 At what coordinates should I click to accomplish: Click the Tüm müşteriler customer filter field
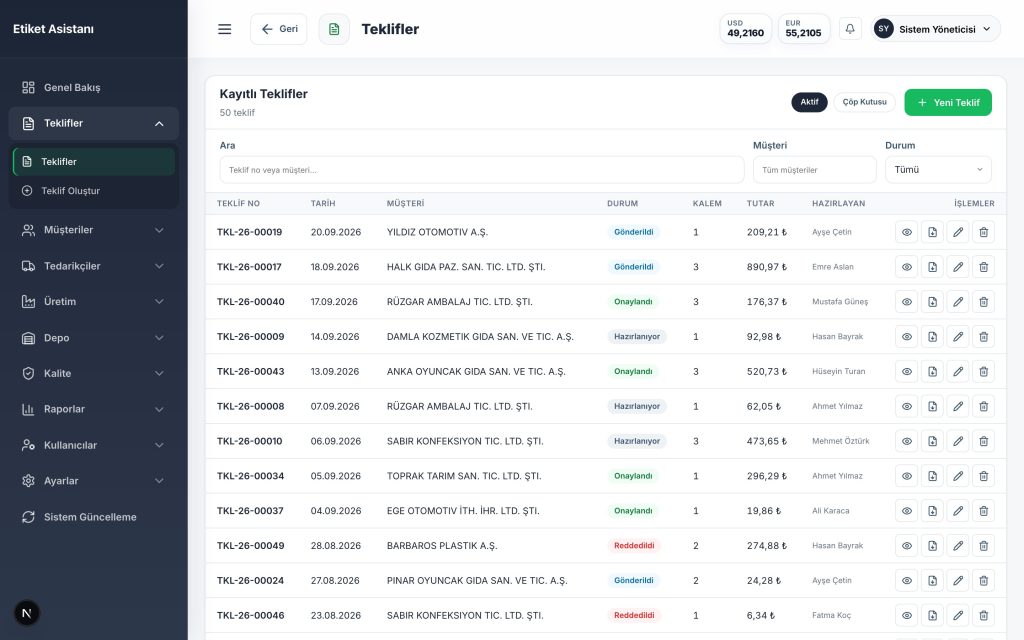[x=814, y=170]
